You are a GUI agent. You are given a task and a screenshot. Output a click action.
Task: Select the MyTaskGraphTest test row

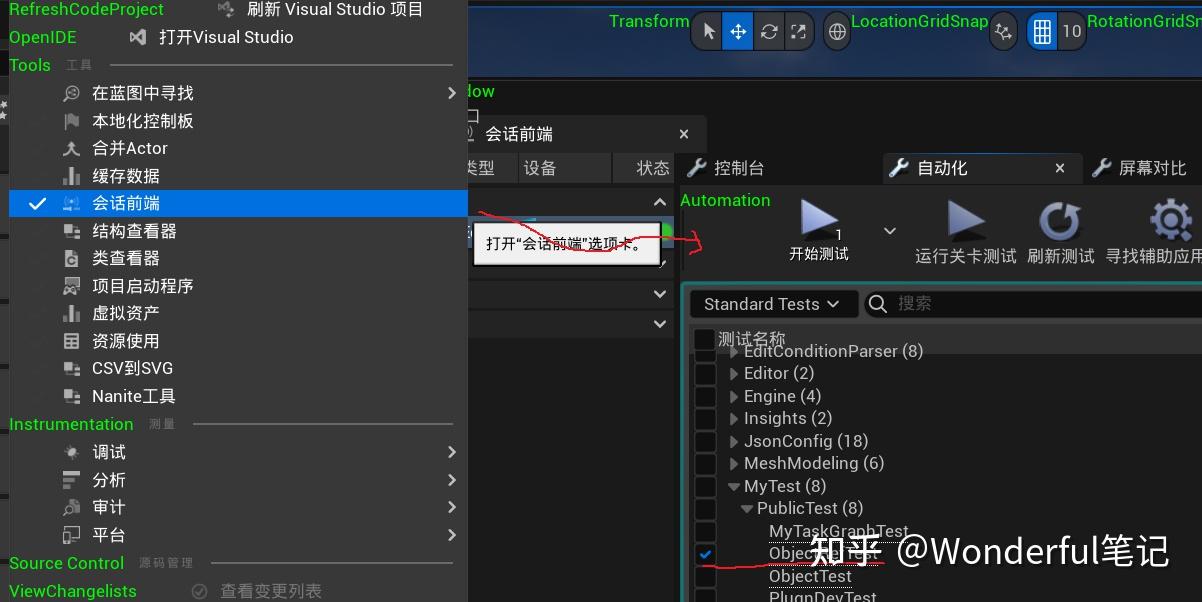[x=838, y=532]
